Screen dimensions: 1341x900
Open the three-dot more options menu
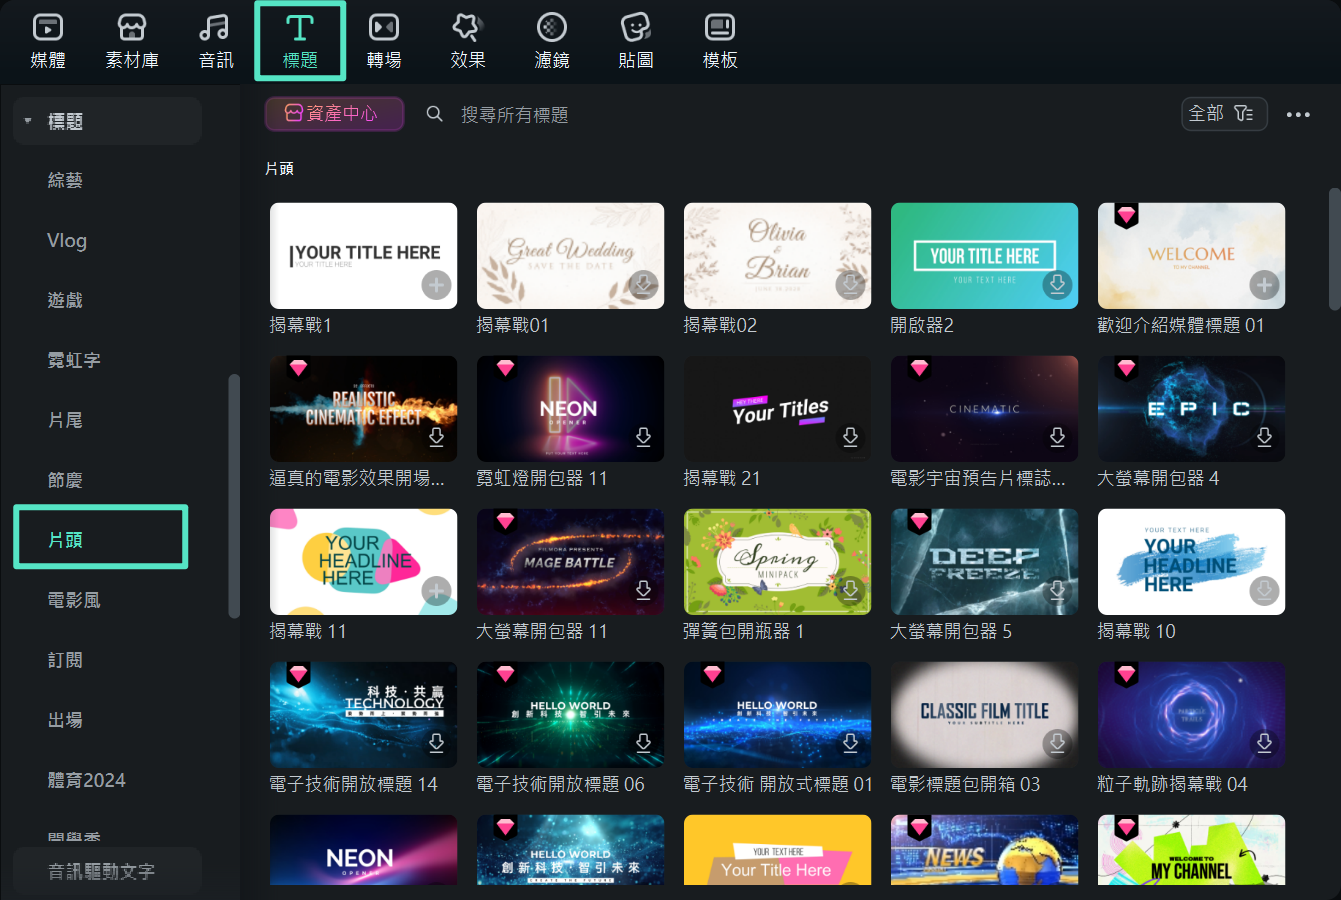pos(1298,114)
